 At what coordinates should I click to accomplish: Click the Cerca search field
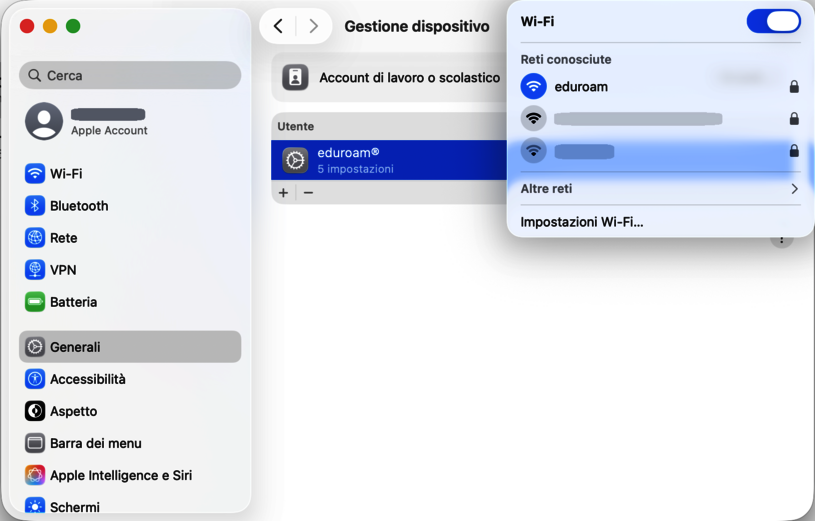click(130, 75)
